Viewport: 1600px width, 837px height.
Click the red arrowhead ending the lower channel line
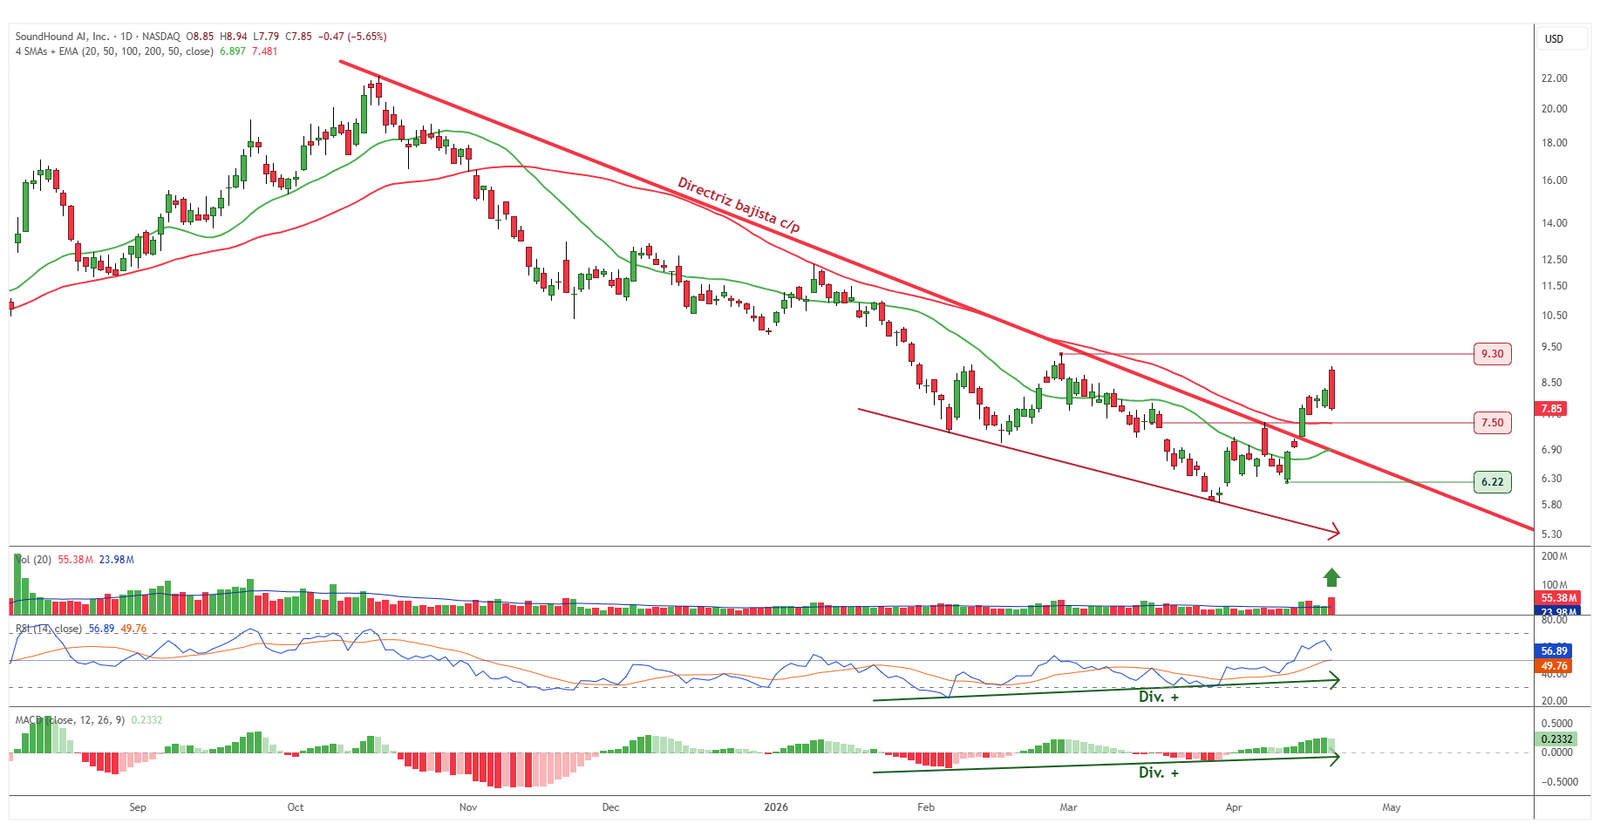point(1334,532)
